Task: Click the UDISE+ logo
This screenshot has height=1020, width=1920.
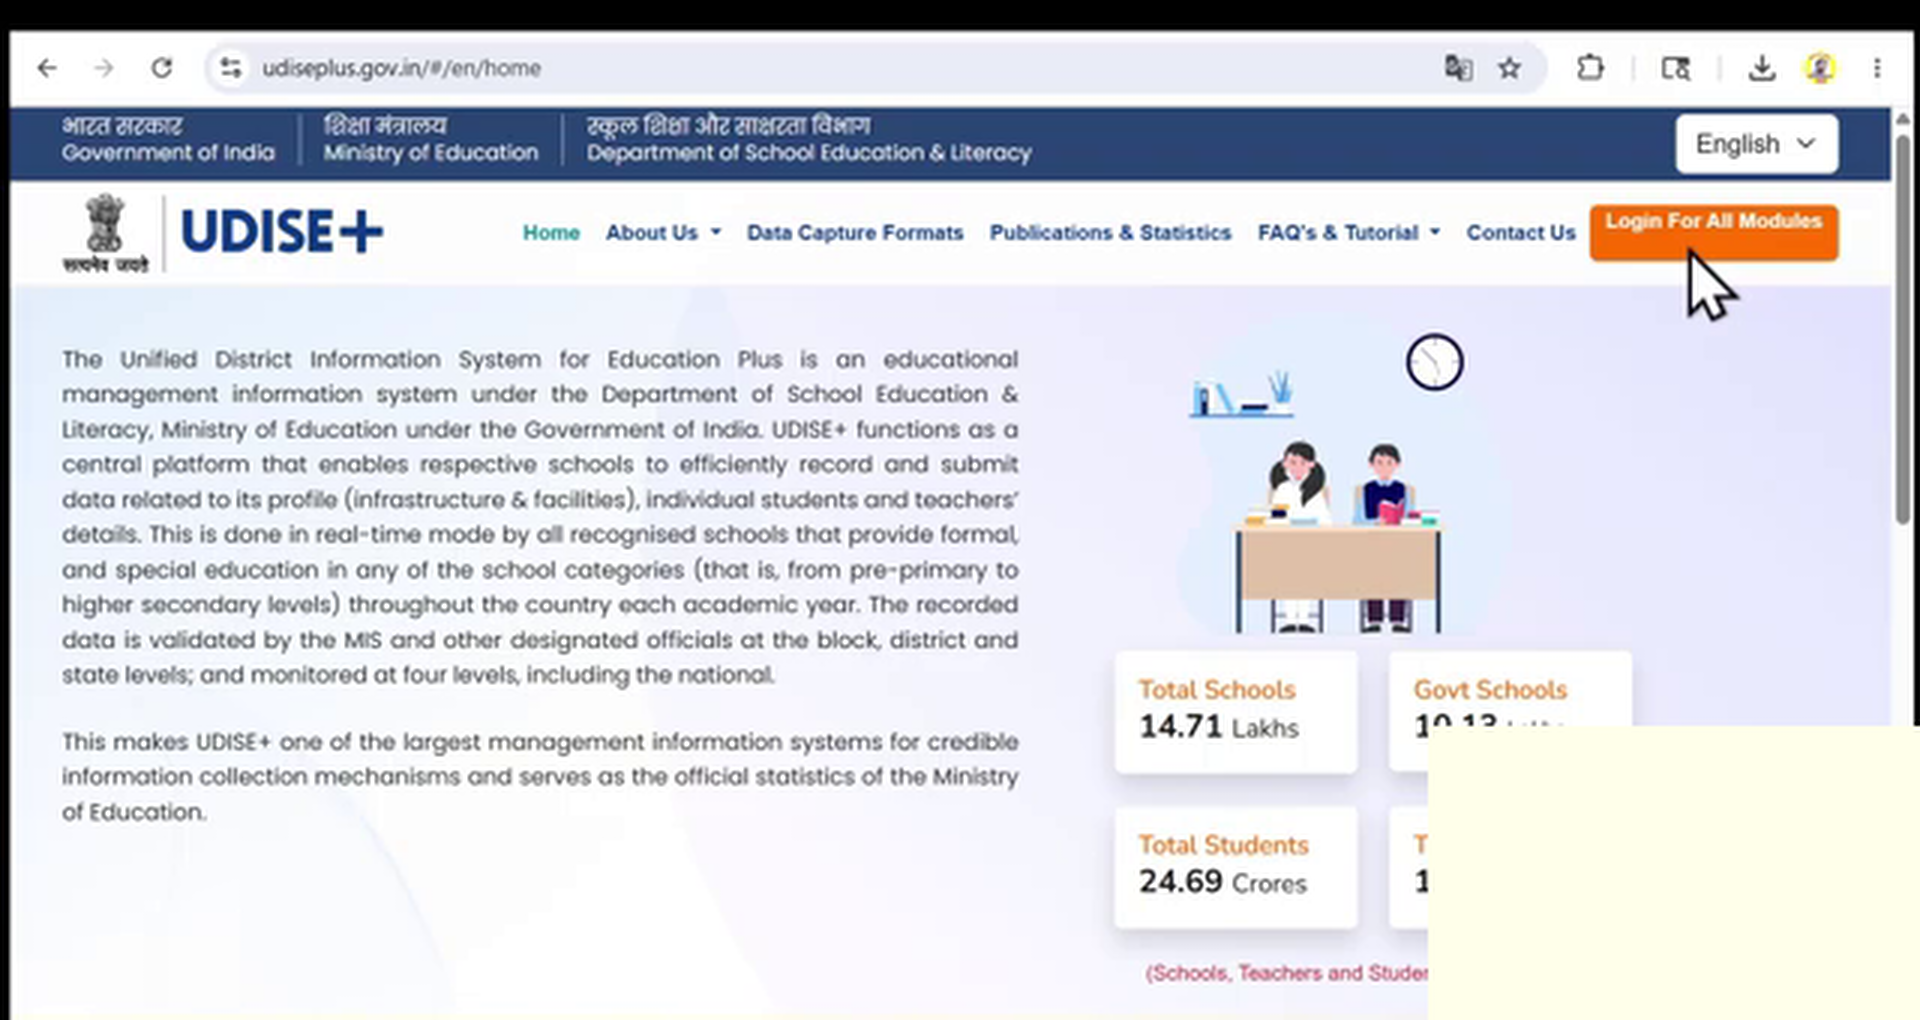Action: coord(281,232)
